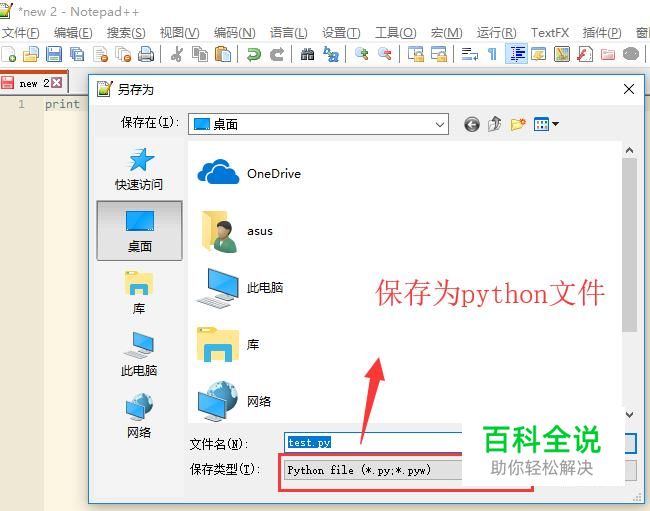Open 保存类型 Python file dropdown
Screen dimensions: 650x511
[373, 470]
